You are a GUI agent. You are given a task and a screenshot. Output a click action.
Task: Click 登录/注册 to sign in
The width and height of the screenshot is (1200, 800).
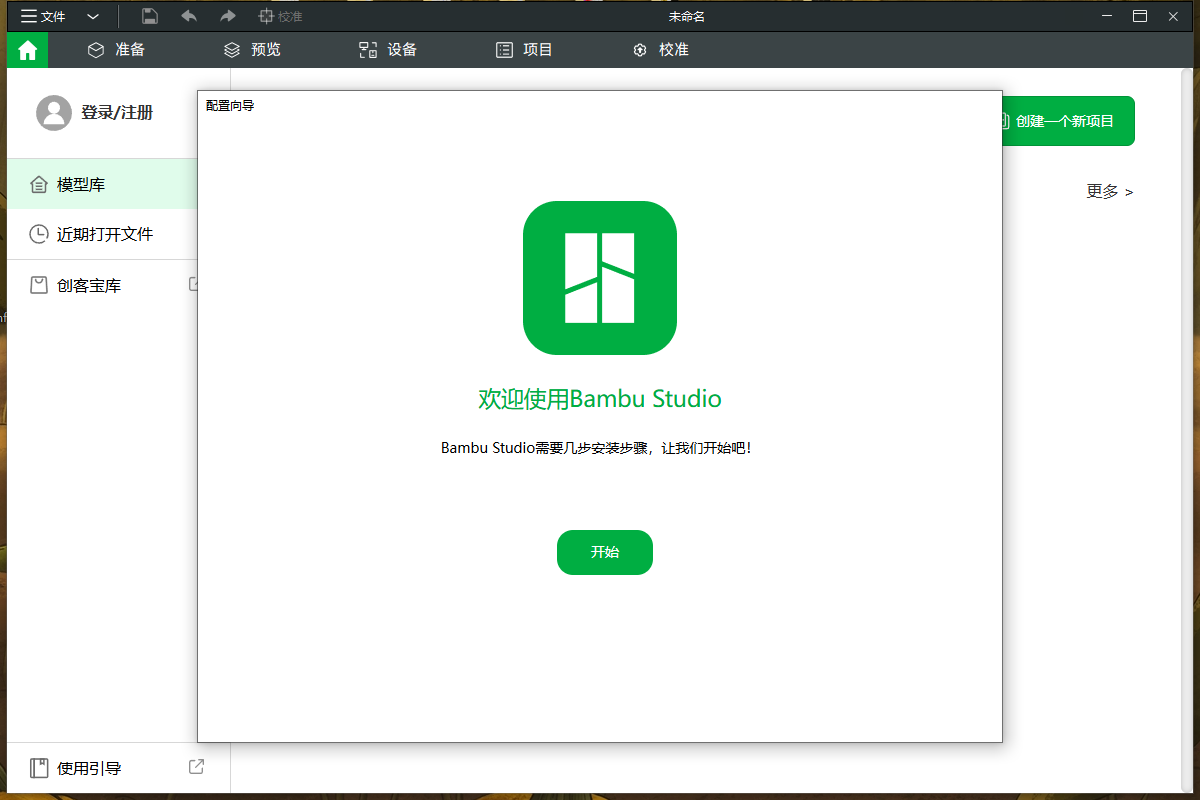(117, 113)
